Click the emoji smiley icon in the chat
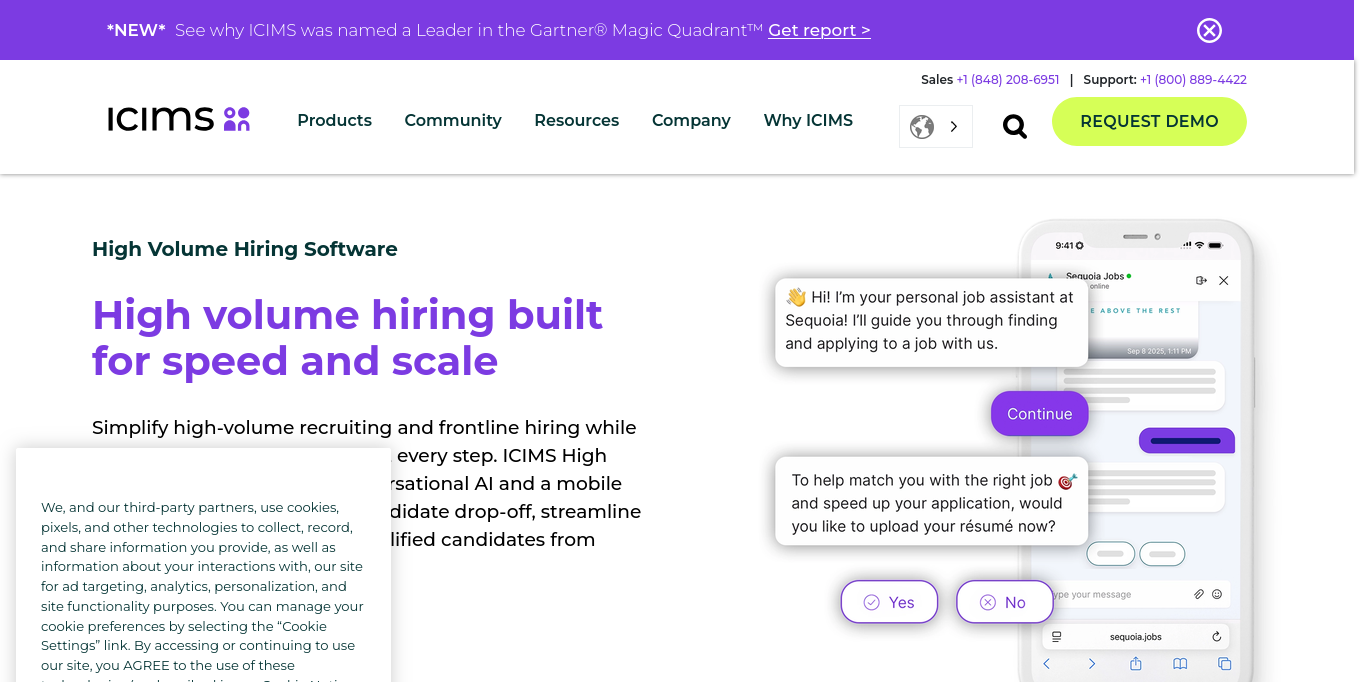The height and width of the screenshot is (682, 1366). click(1217, 594)
